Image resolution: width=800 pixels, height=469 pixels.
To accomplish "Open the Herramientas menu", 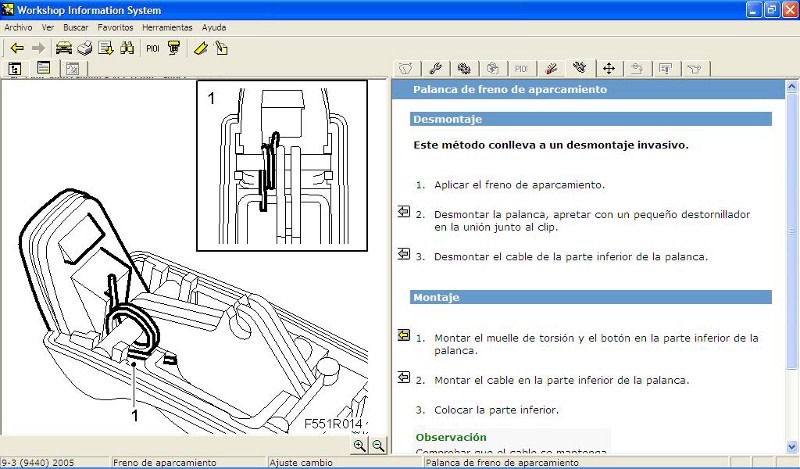I will (167, 27).
